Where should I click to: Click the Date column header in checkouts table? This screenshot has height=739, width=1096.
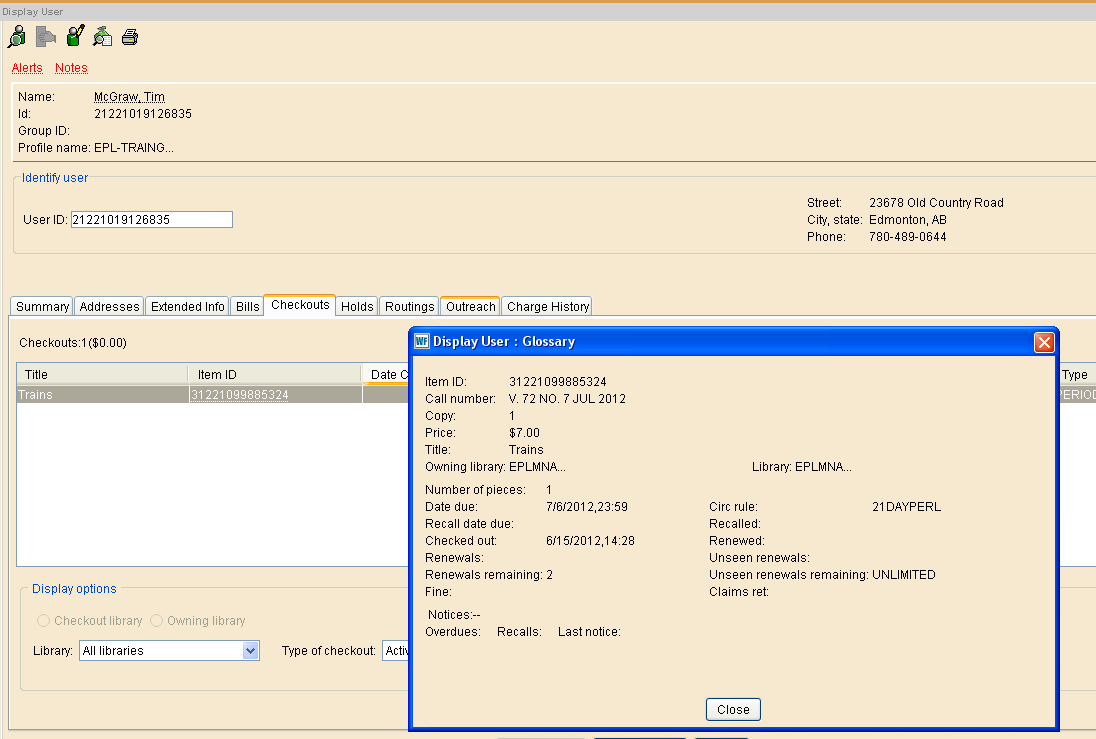tap(386, 375)
